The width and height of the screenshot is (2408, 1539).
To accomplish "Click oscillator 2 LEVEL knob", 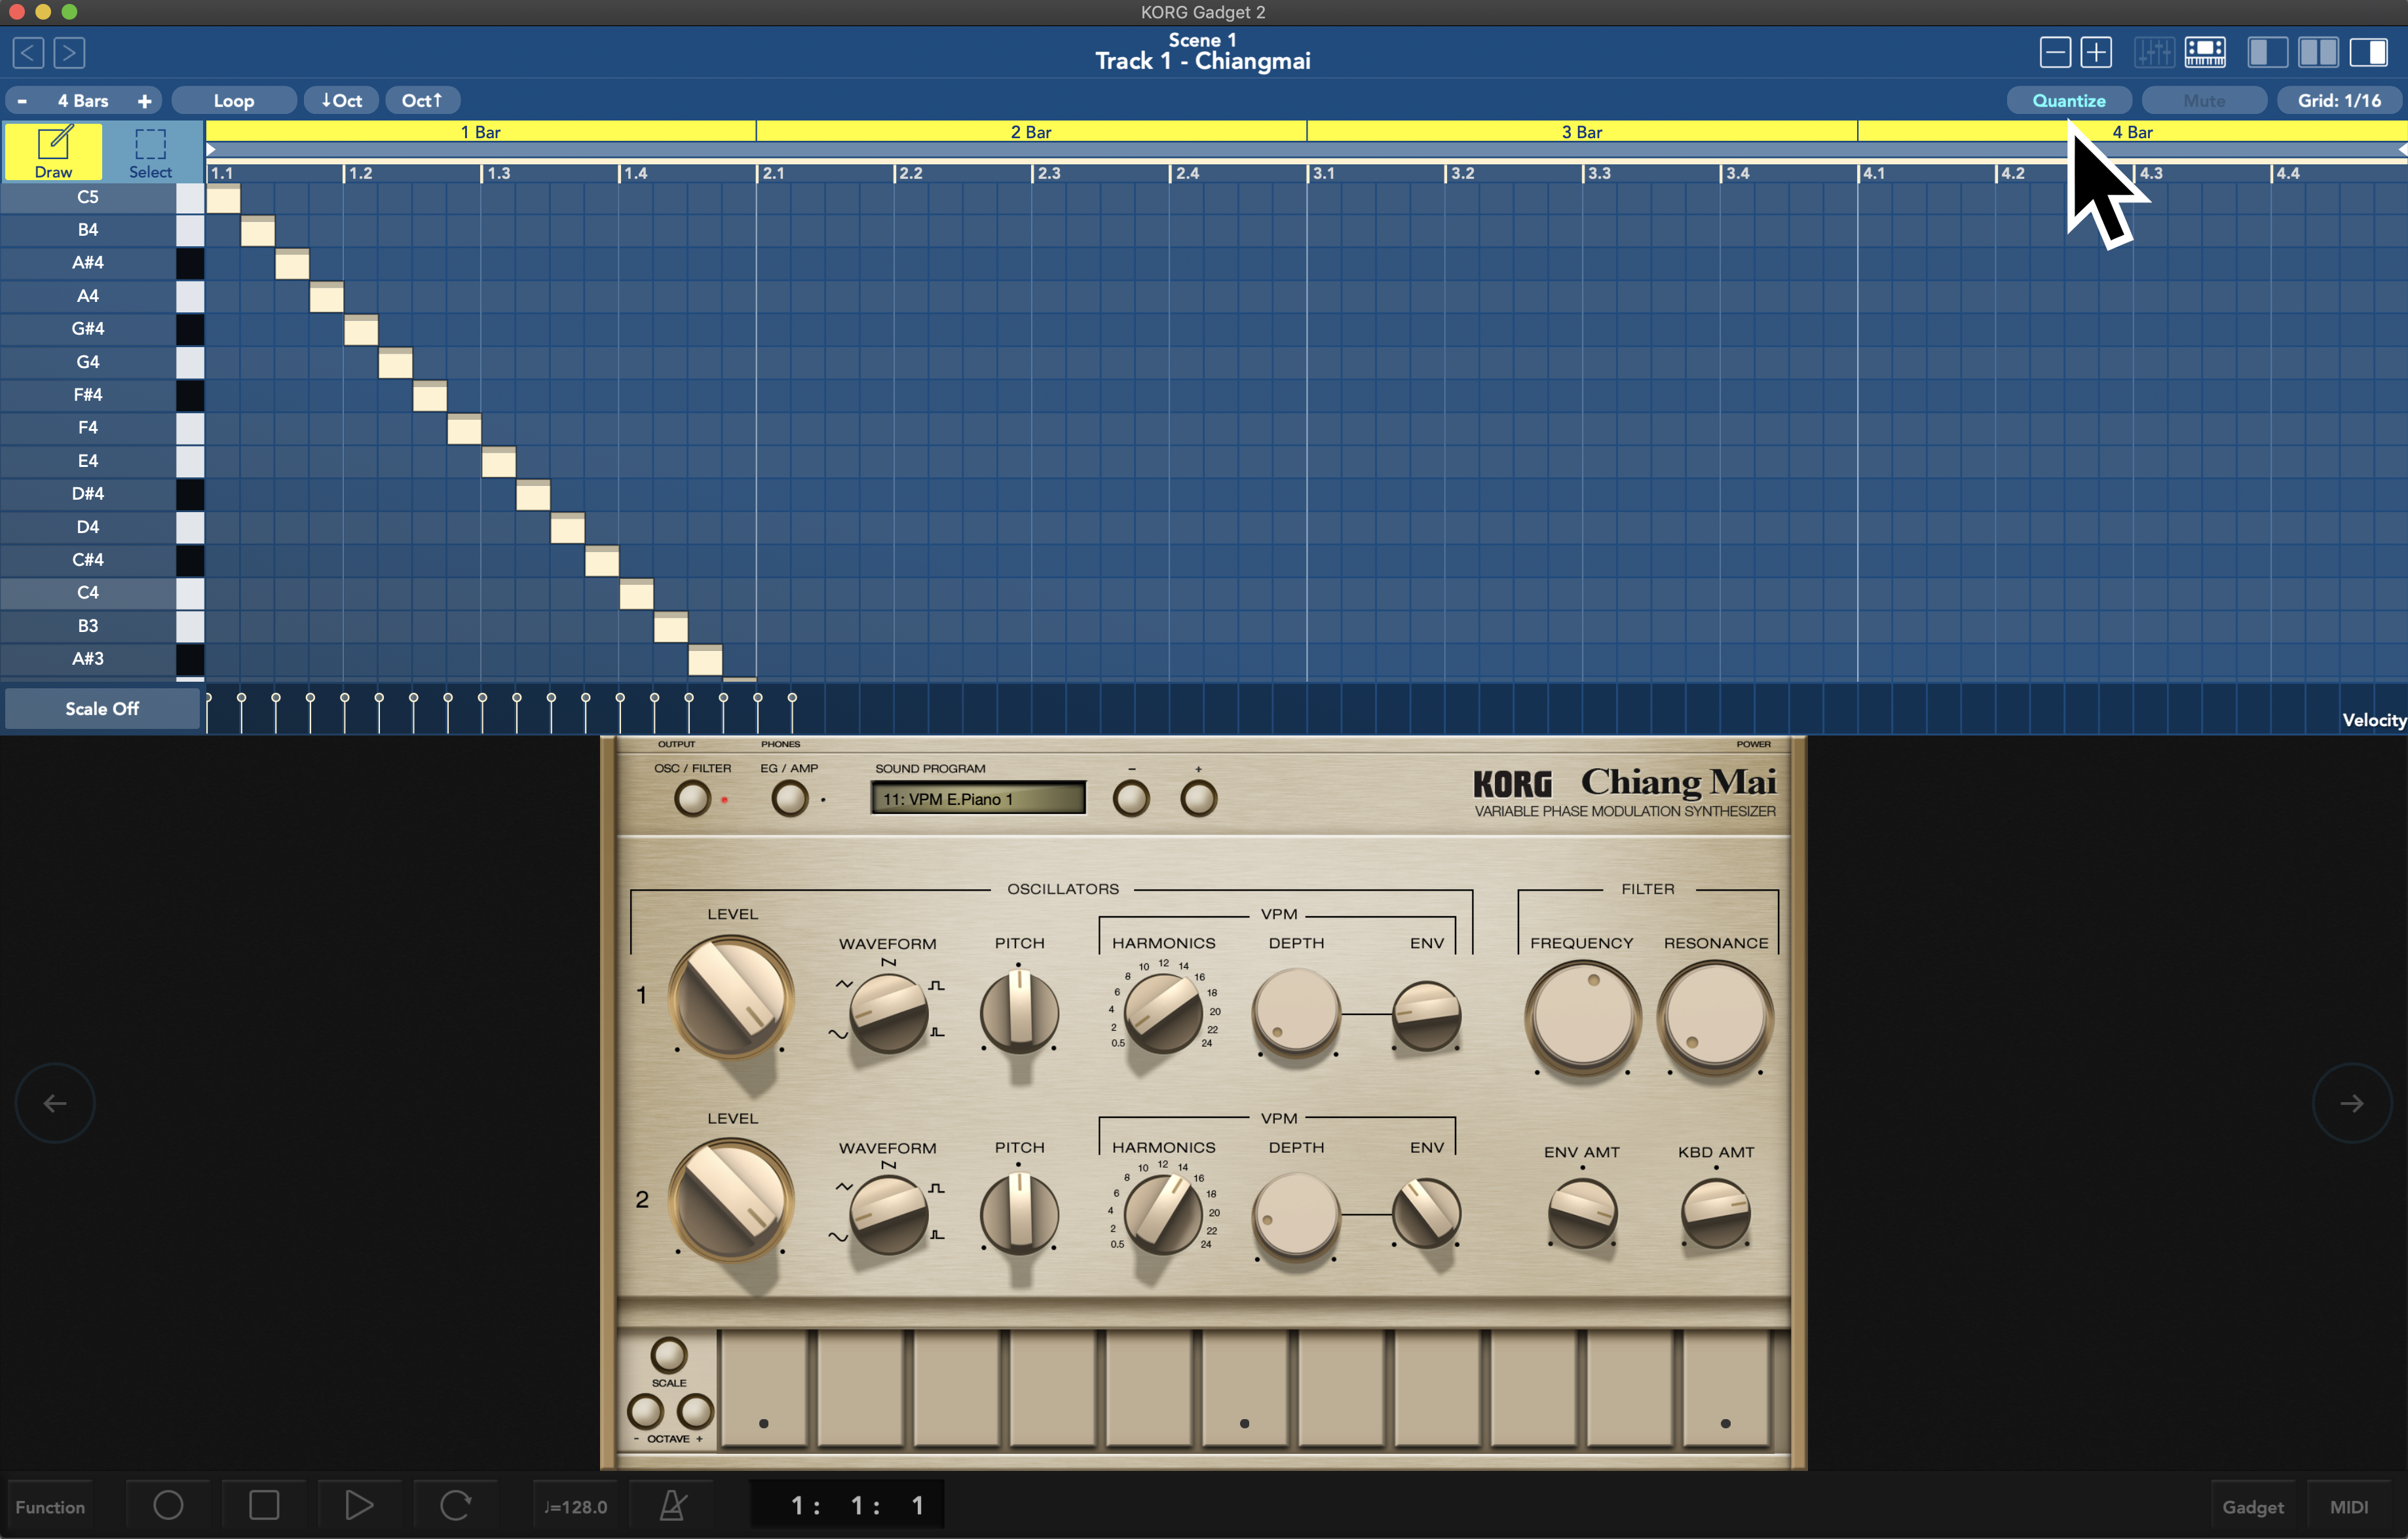I will [x=731, y=1199].
